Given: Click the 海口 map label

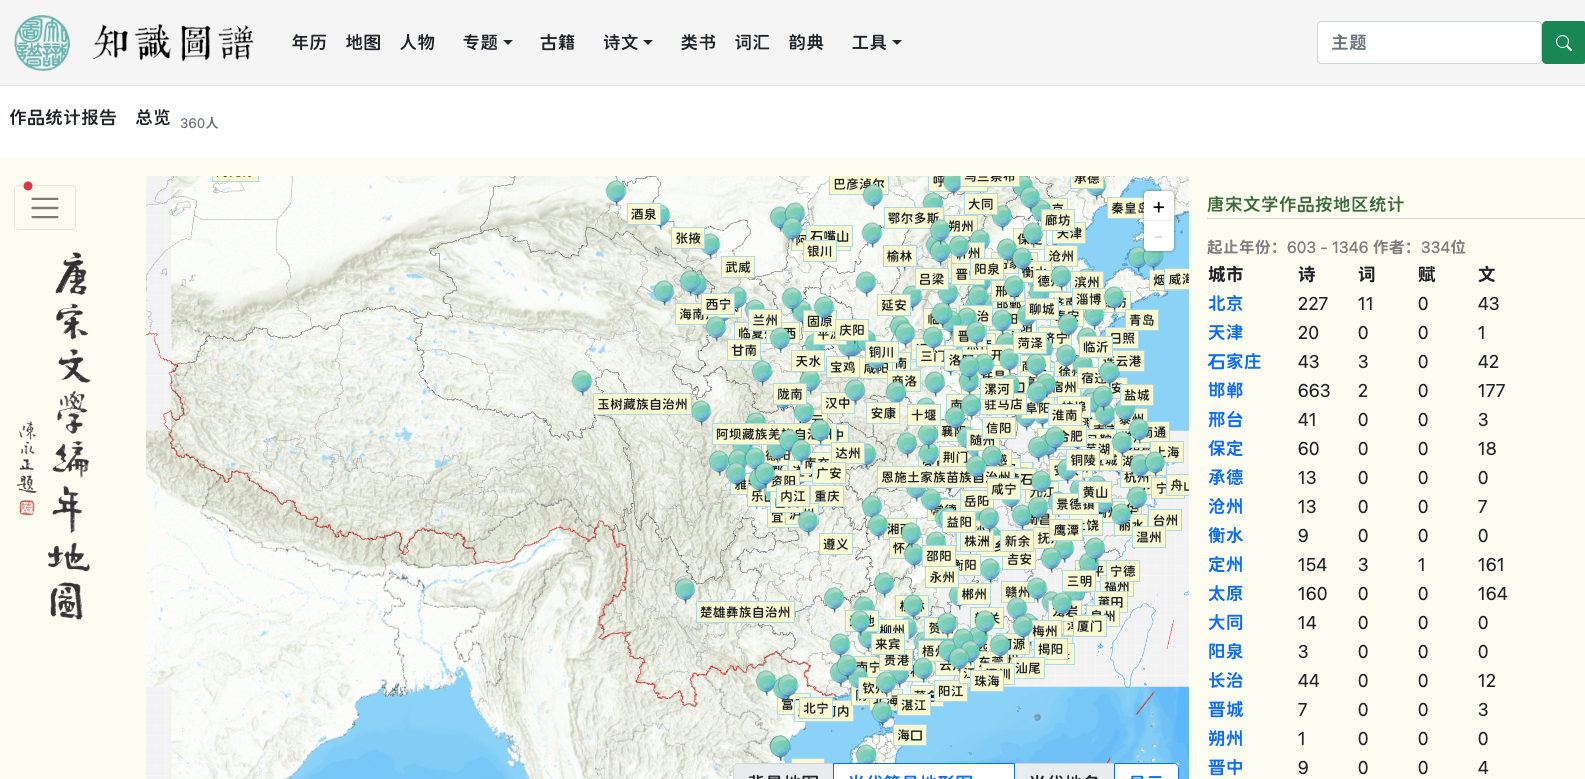Looking at the screenshot, I should 910,735.
